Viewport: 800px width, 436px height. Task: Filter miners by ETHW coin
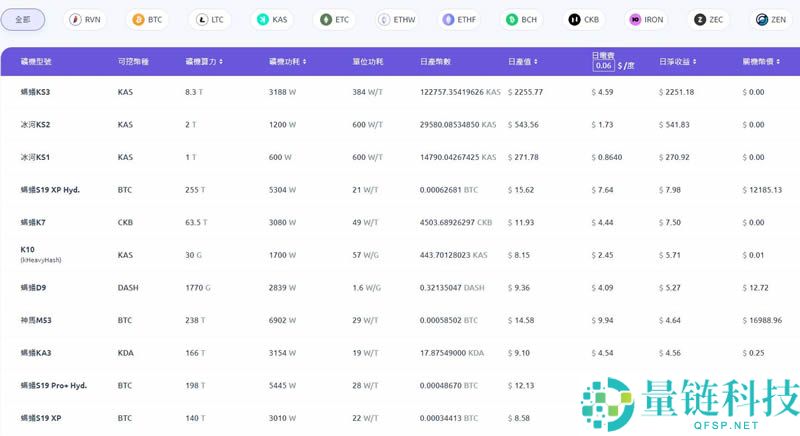397,20
